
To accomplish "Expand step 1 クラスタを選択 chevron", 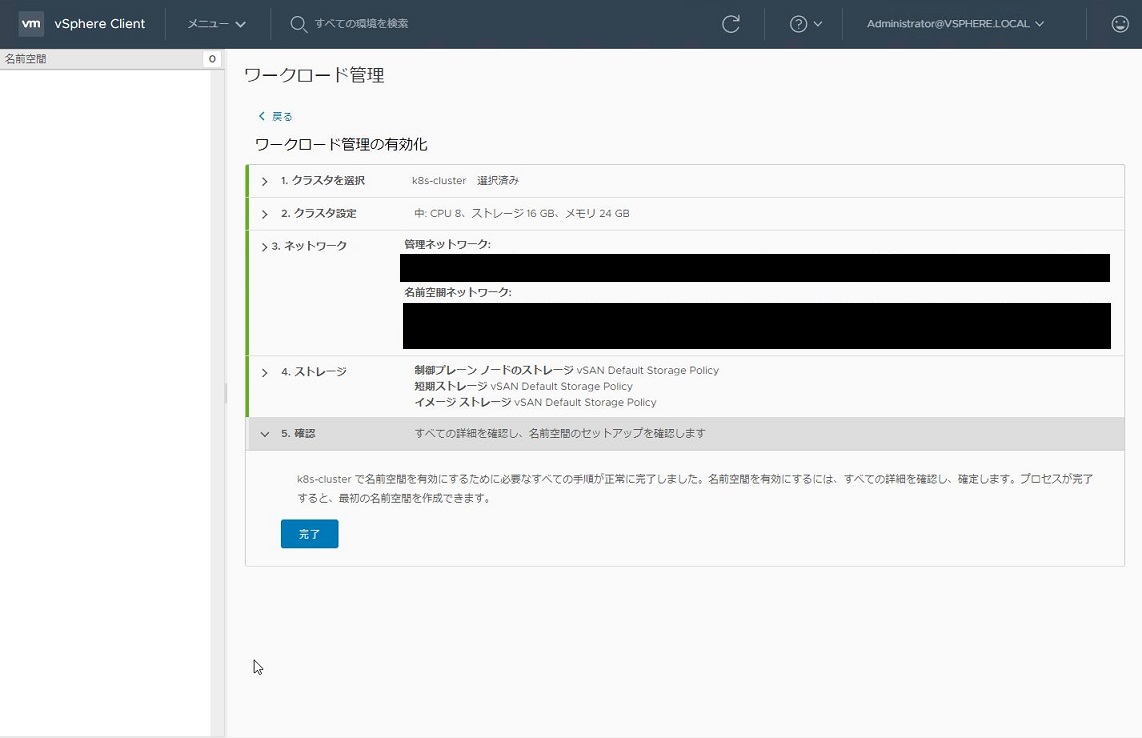I will tap(264, 181).
